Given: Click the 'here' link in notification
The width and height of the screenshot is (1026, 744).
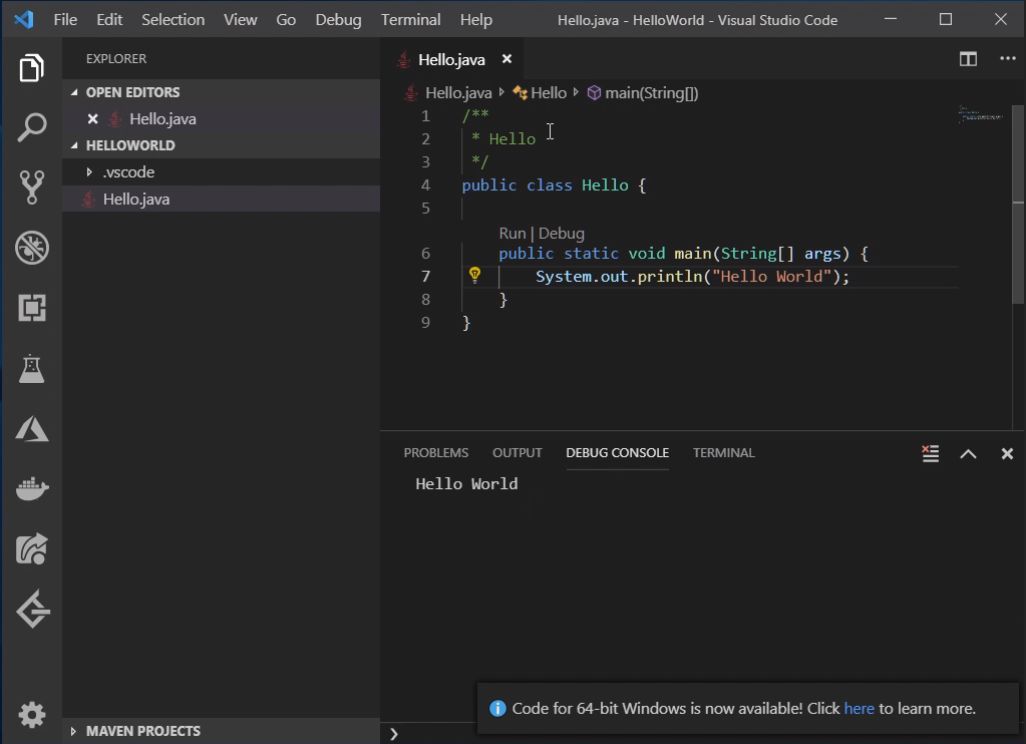Looking at the screenshot, I should pyautogui.click(x=859, y=708).
